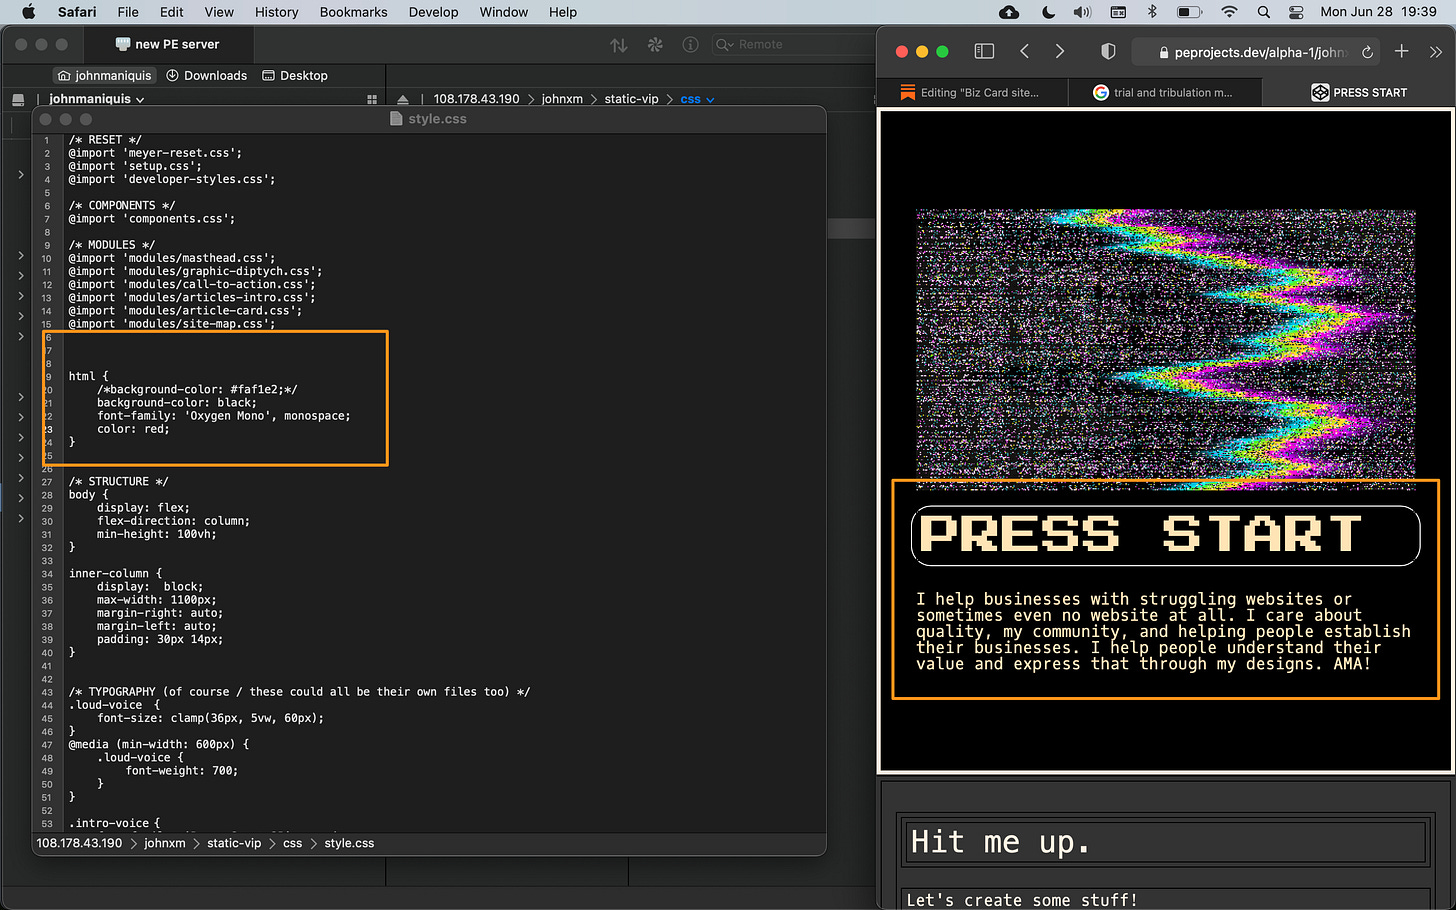Open the privacy report shield icon

(x=1108, y=51)
